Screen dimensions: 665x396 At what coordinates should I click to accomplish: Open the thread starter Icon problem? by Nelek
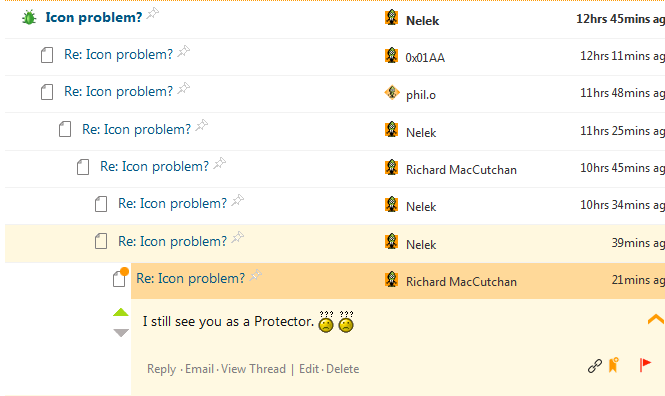[94, 17]
